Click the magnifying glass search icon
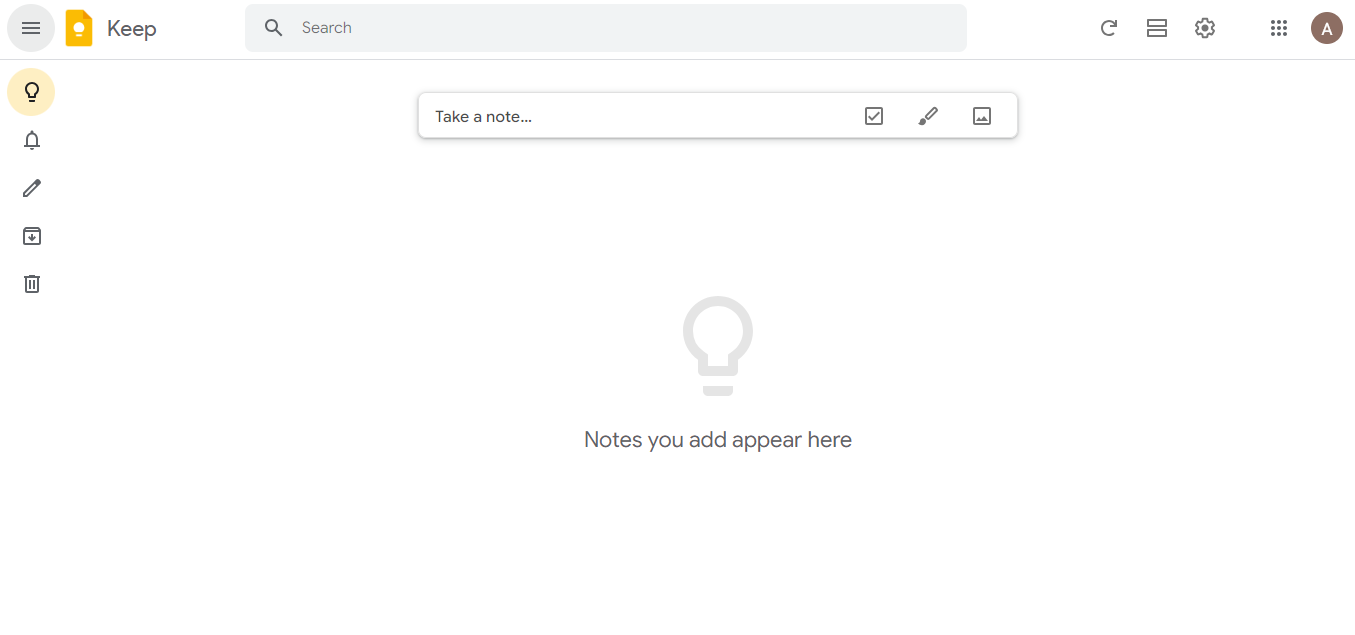The height and width of the screenshot is (635, 1355). point(274,28)
